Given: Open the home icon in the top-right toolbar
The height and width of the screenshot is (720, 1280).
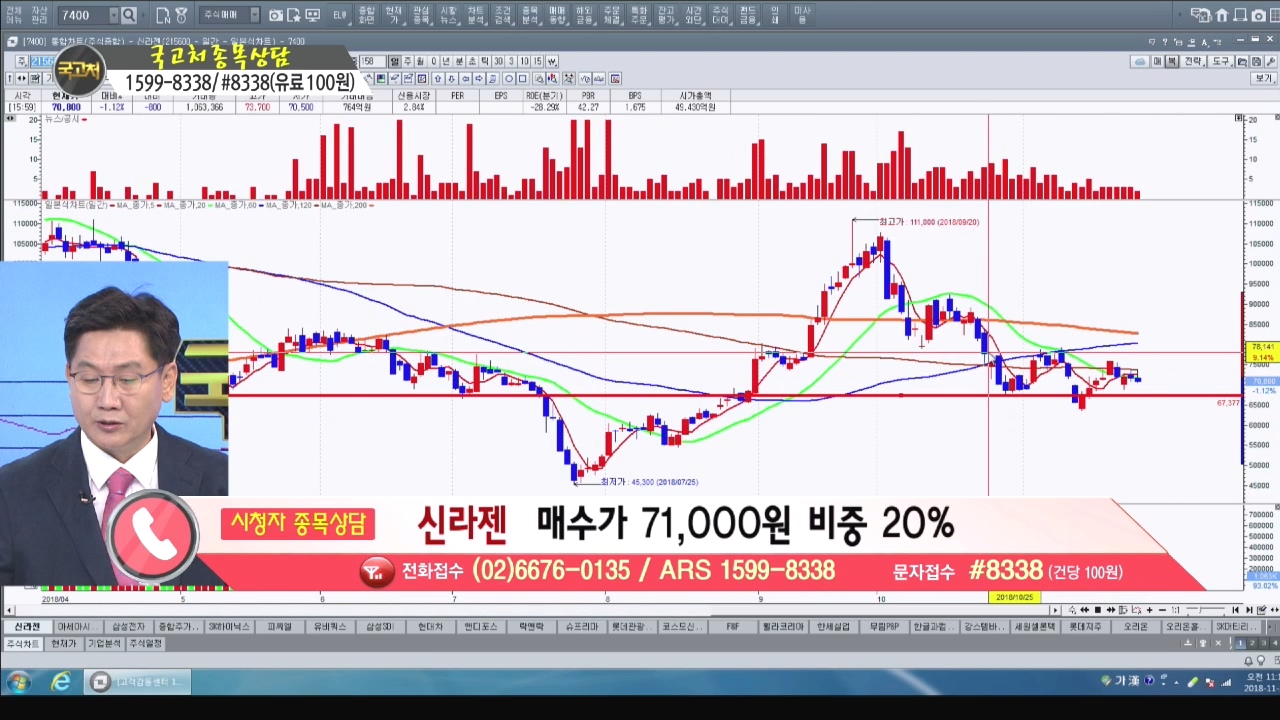Looking at the screenshot, I should 1221,15.
